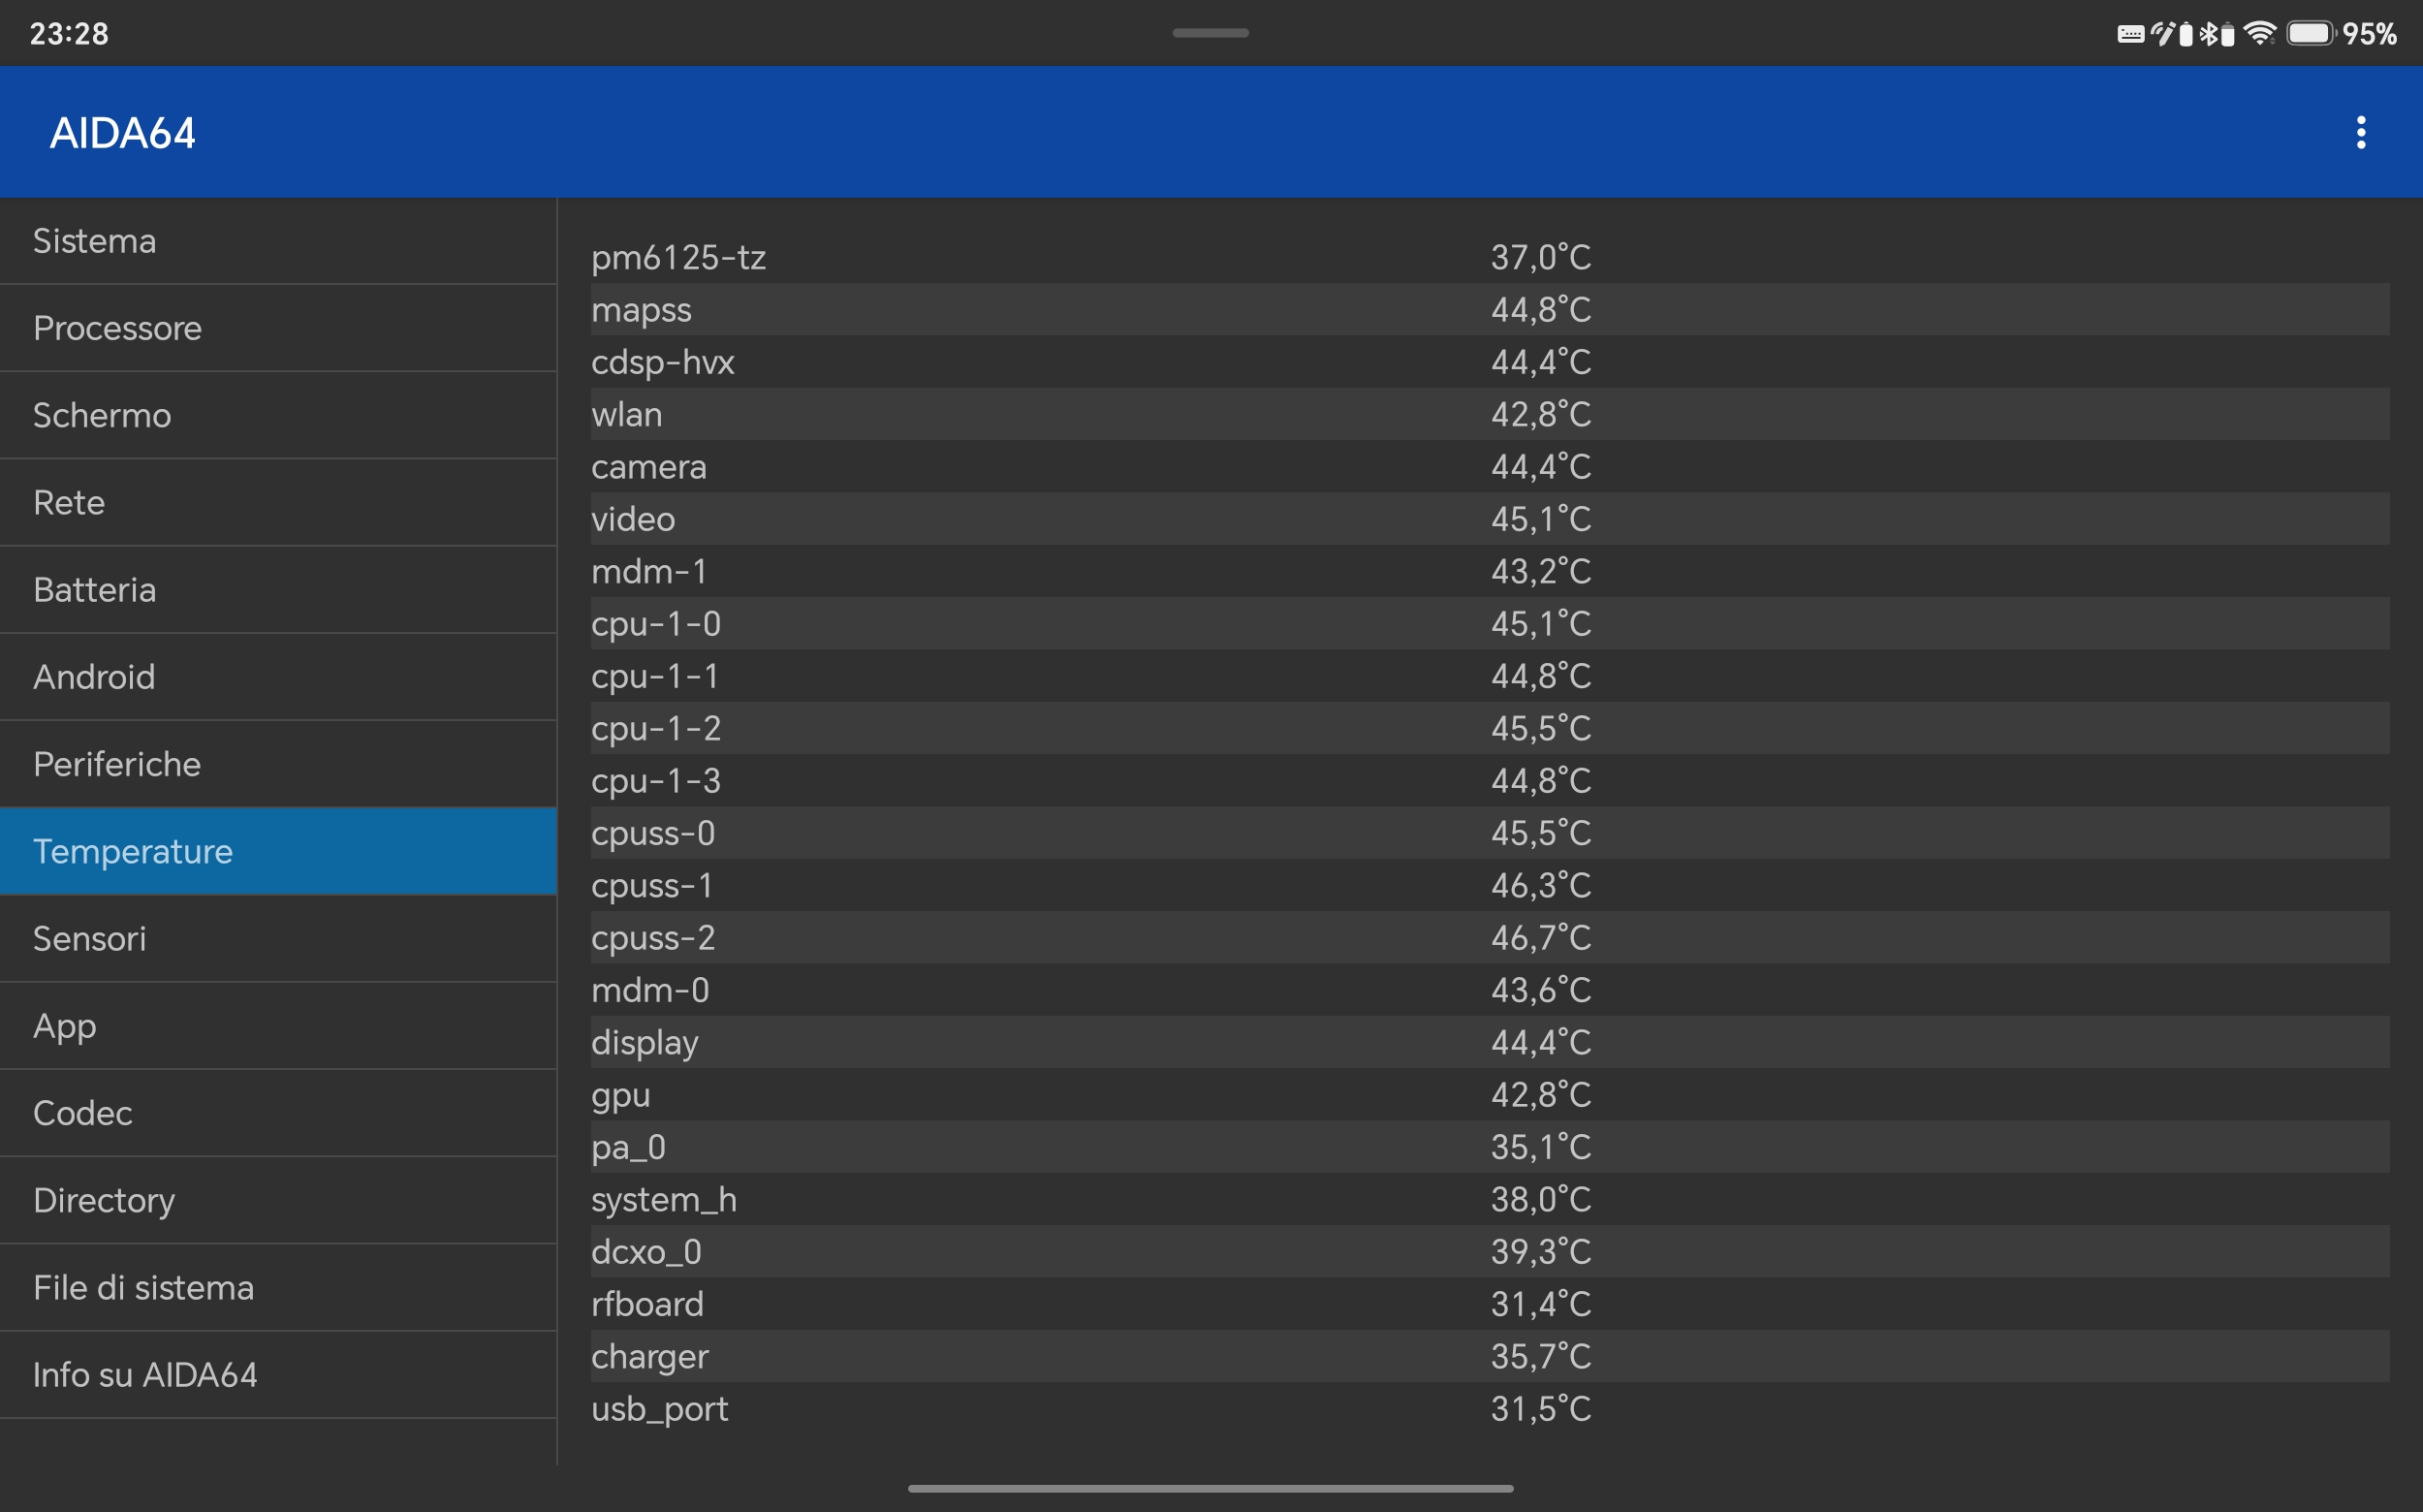
Task: Select the dcxo_0 row
Action: [x=1490, y=1251]
